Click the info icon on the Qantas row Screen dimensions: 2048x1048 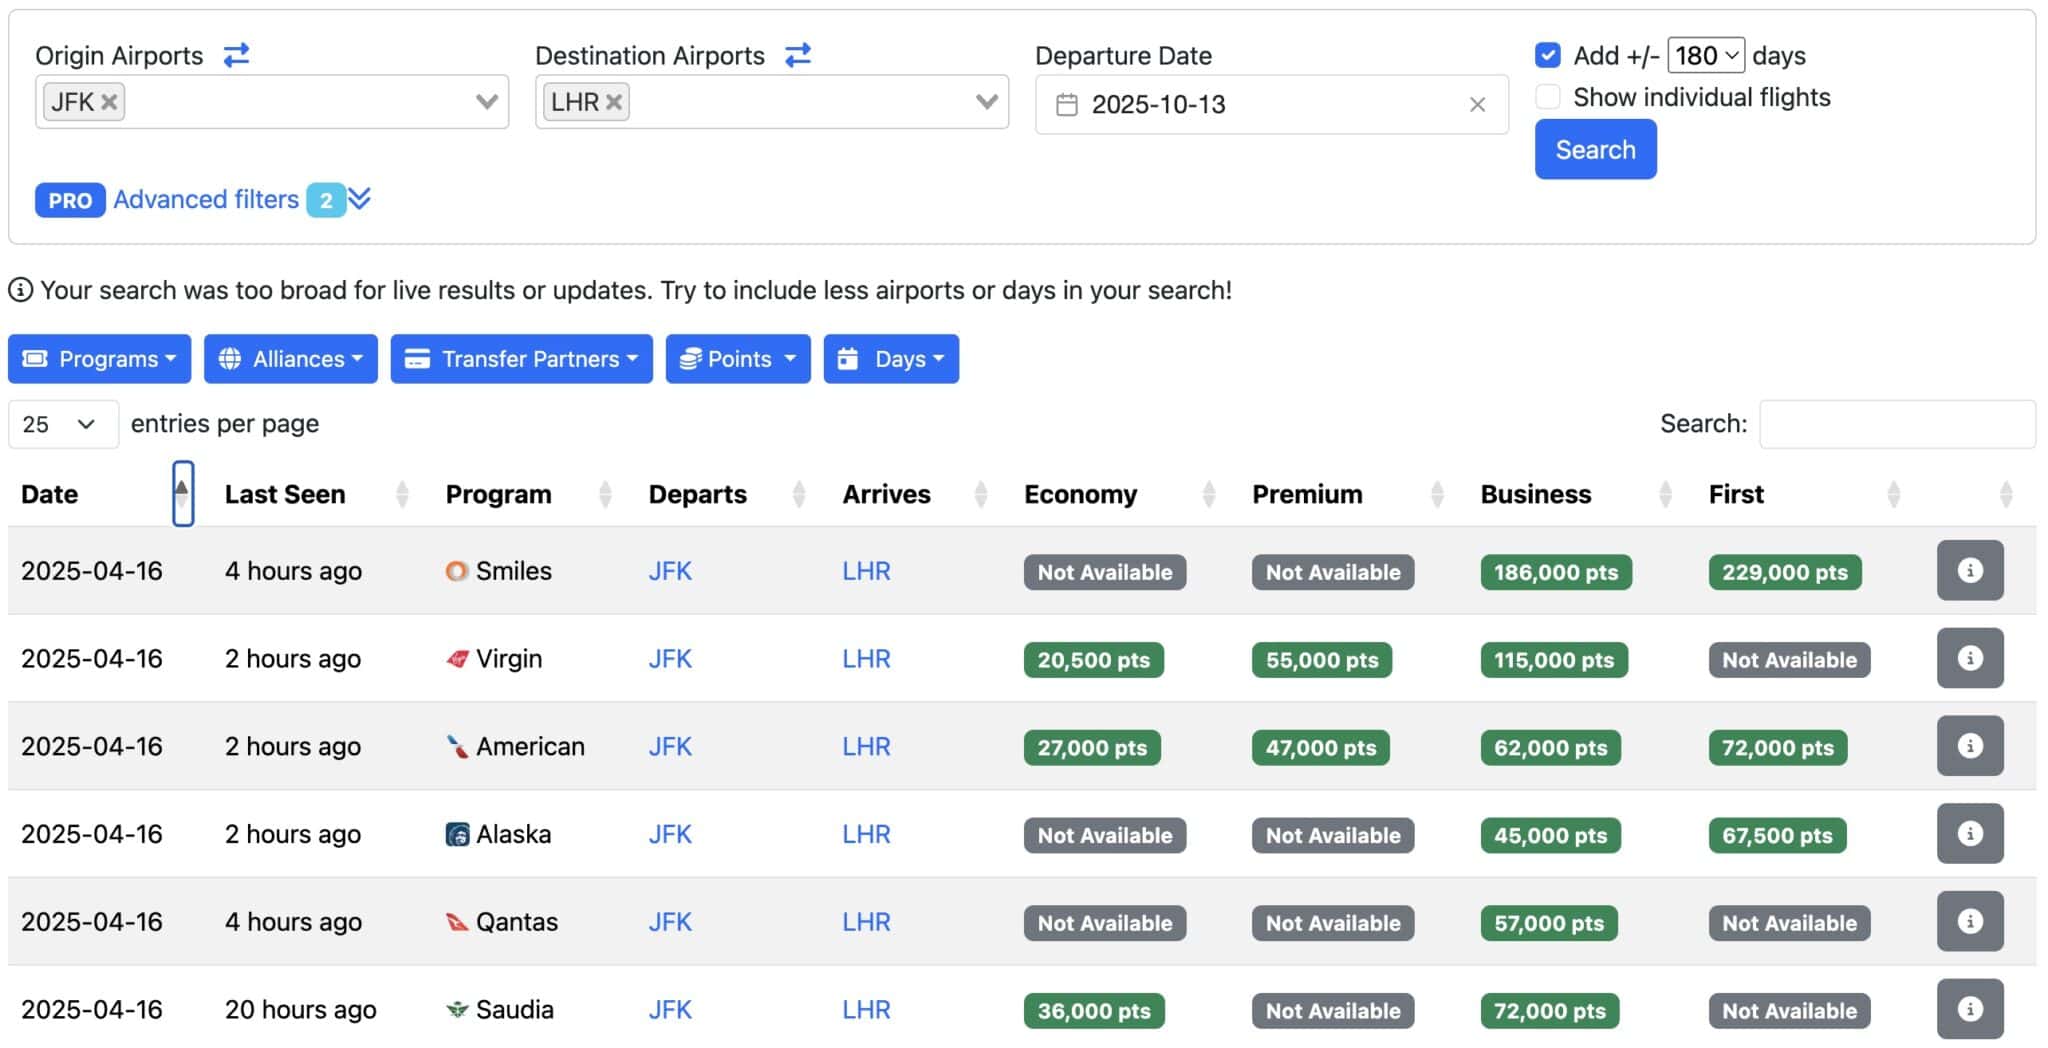1970,921
